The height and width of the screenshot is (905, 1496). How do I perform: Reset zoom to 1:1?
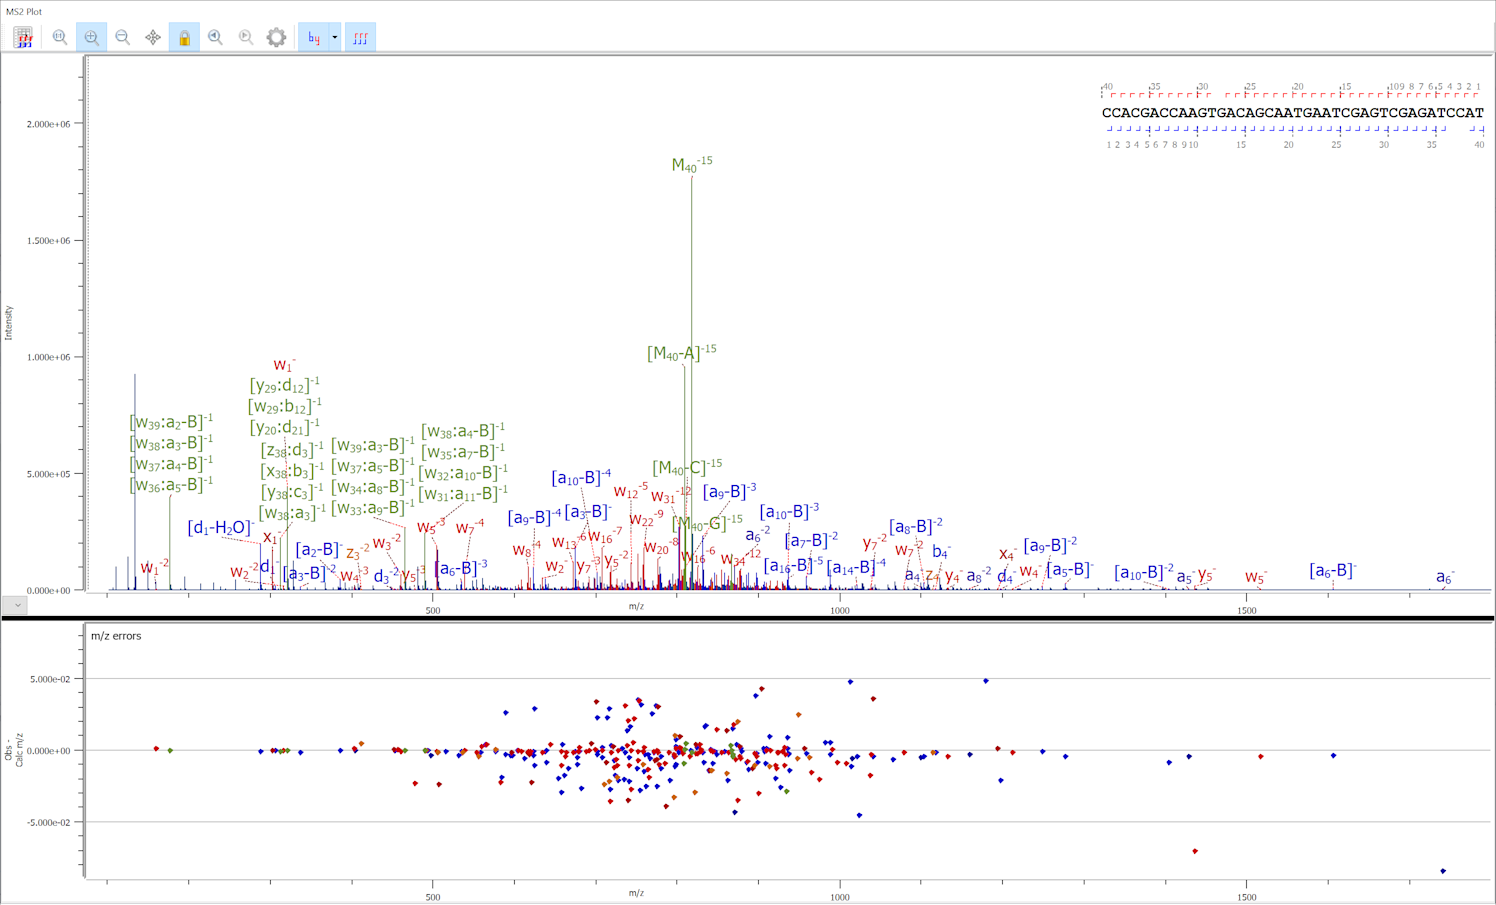[x=60, y=38]
